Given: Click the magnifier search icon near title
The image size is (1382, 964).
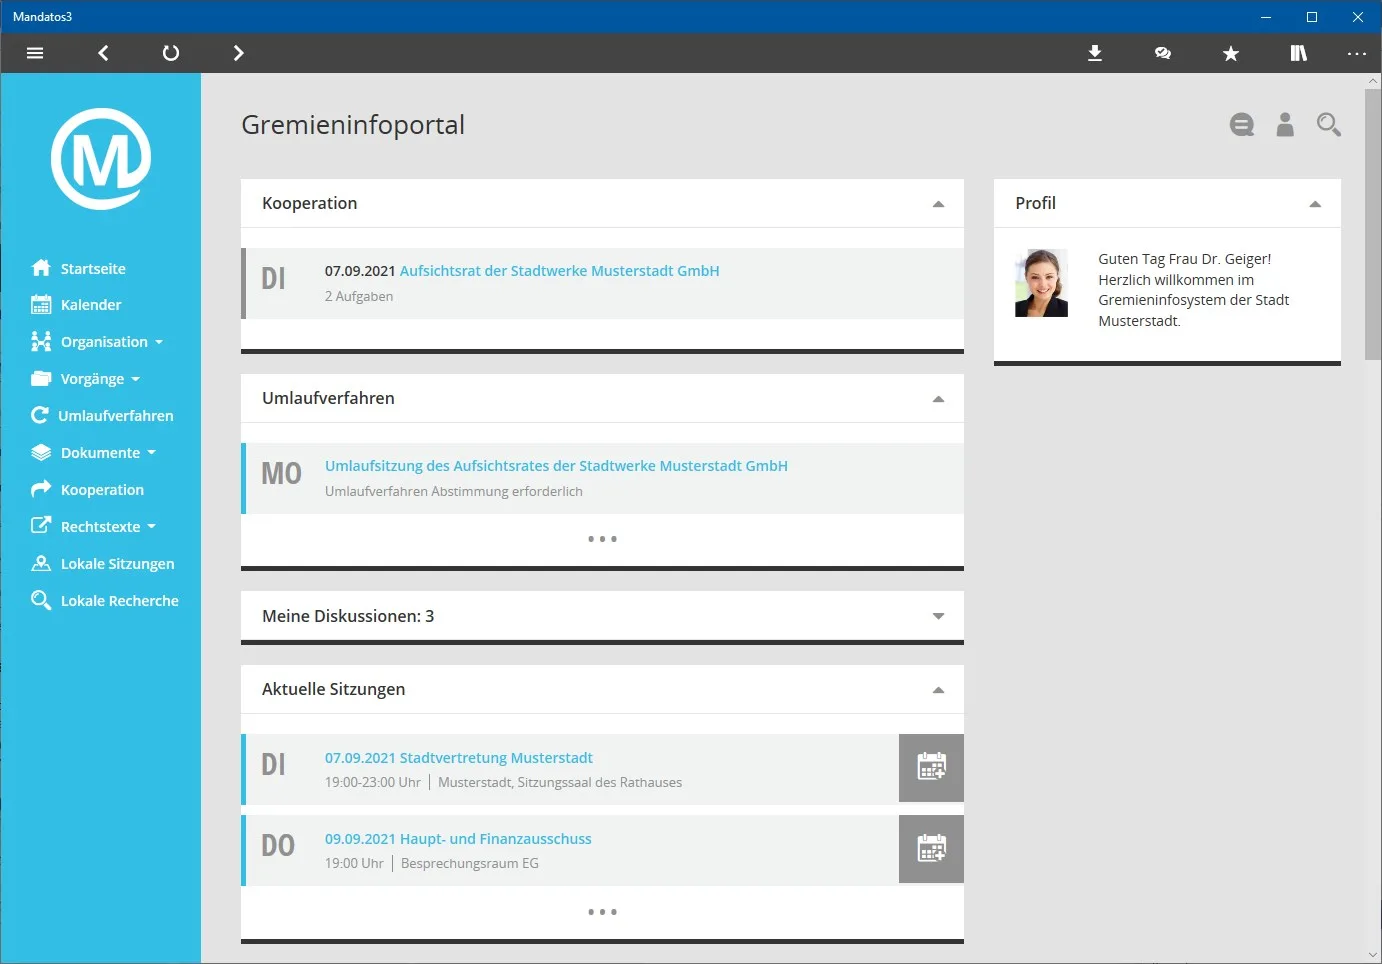Looking at the screenshot, I should (1328, 124).
